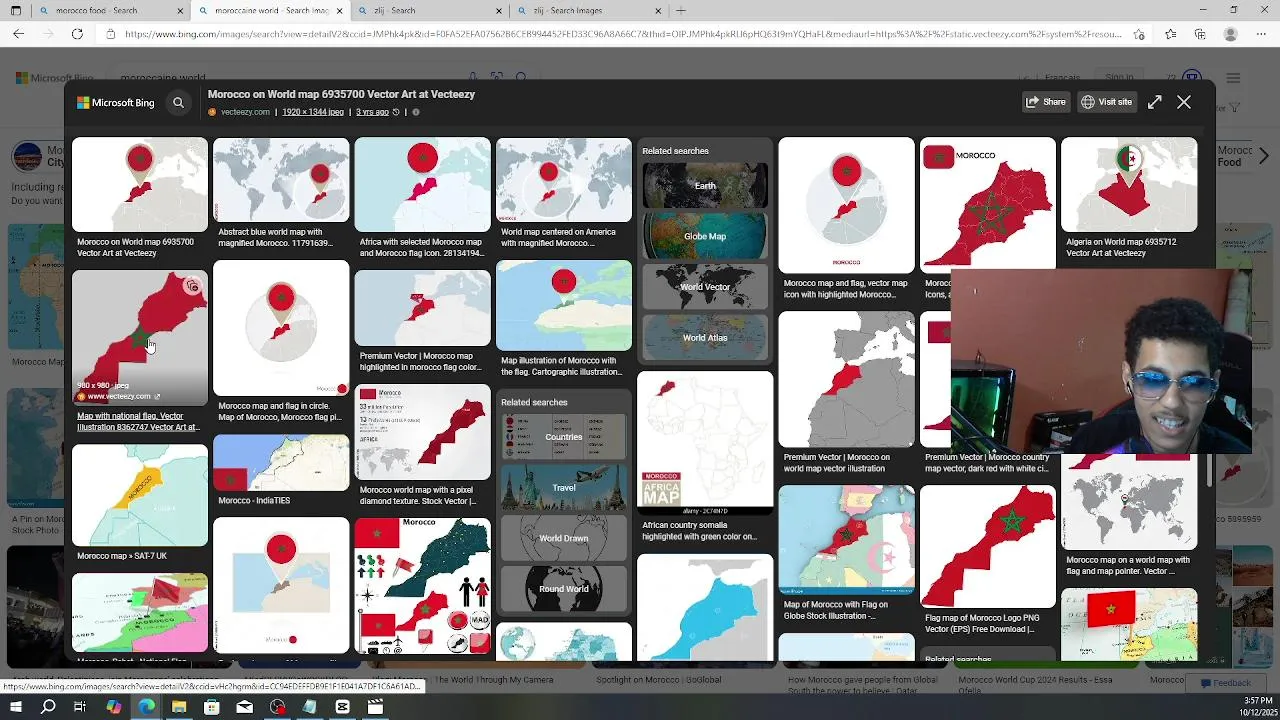This screenshot has width=1280, height=720.
Task: Open Windows taskbar search
Action: click(48, 707)
